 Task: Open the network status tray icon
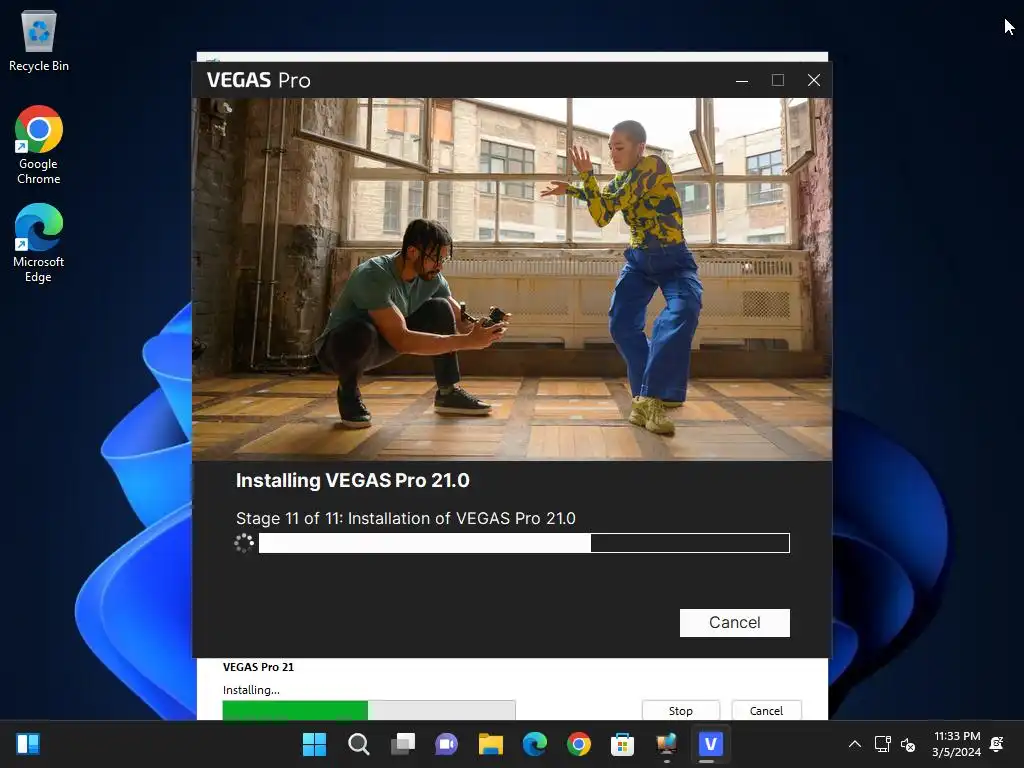pos(882,744)
